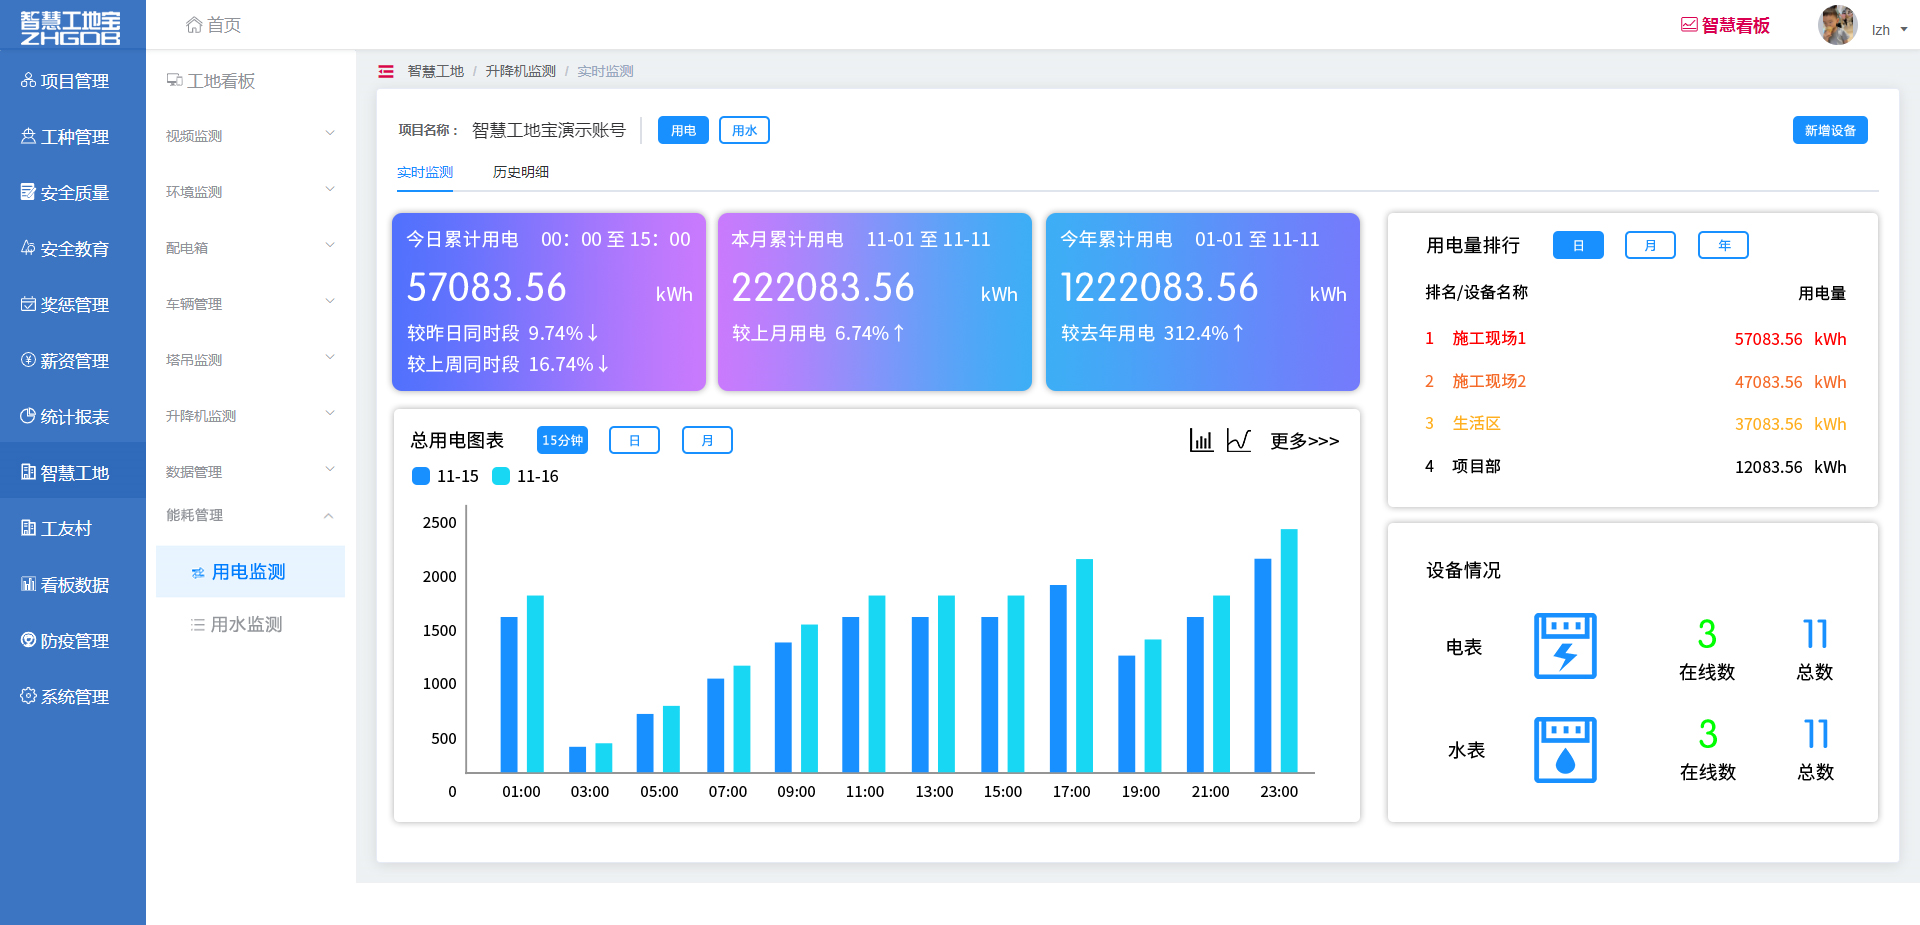
Task: Select 用电 toggle button
Action: point(683,130)
